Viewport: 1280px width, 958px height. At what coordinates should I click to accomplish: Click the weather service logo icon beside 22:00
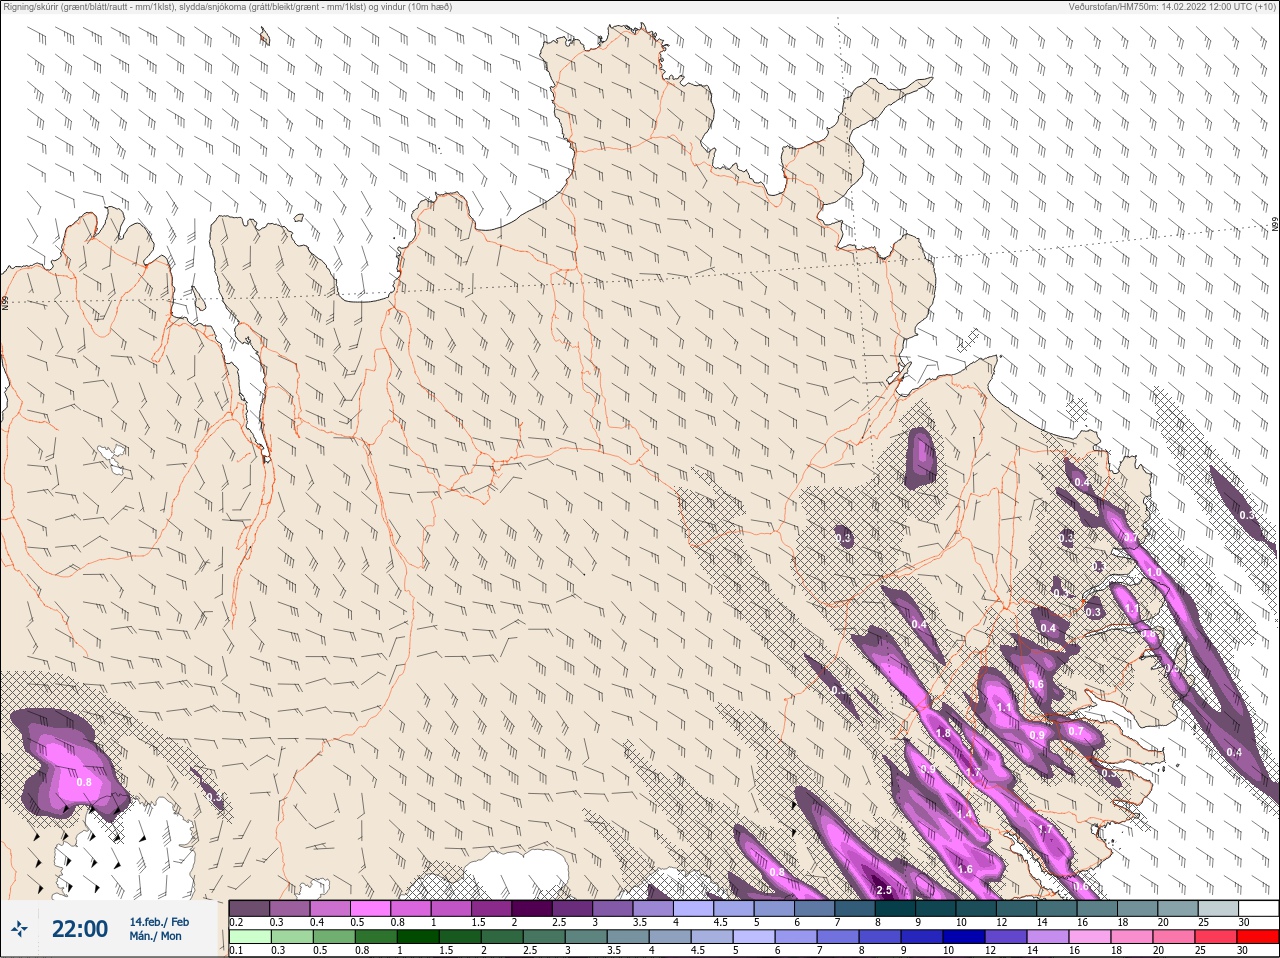[x=21, y=930]
